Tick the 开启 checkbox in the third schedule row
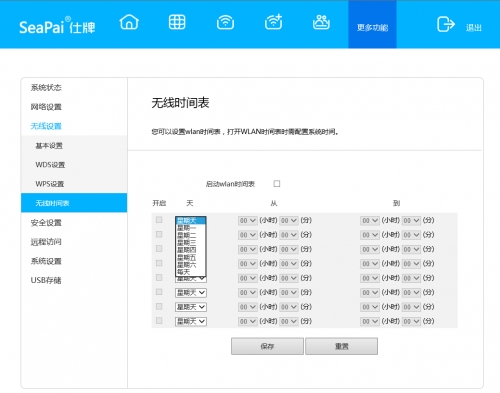The width and height of the screenshot is (500, 393). (x=159, y=249)
